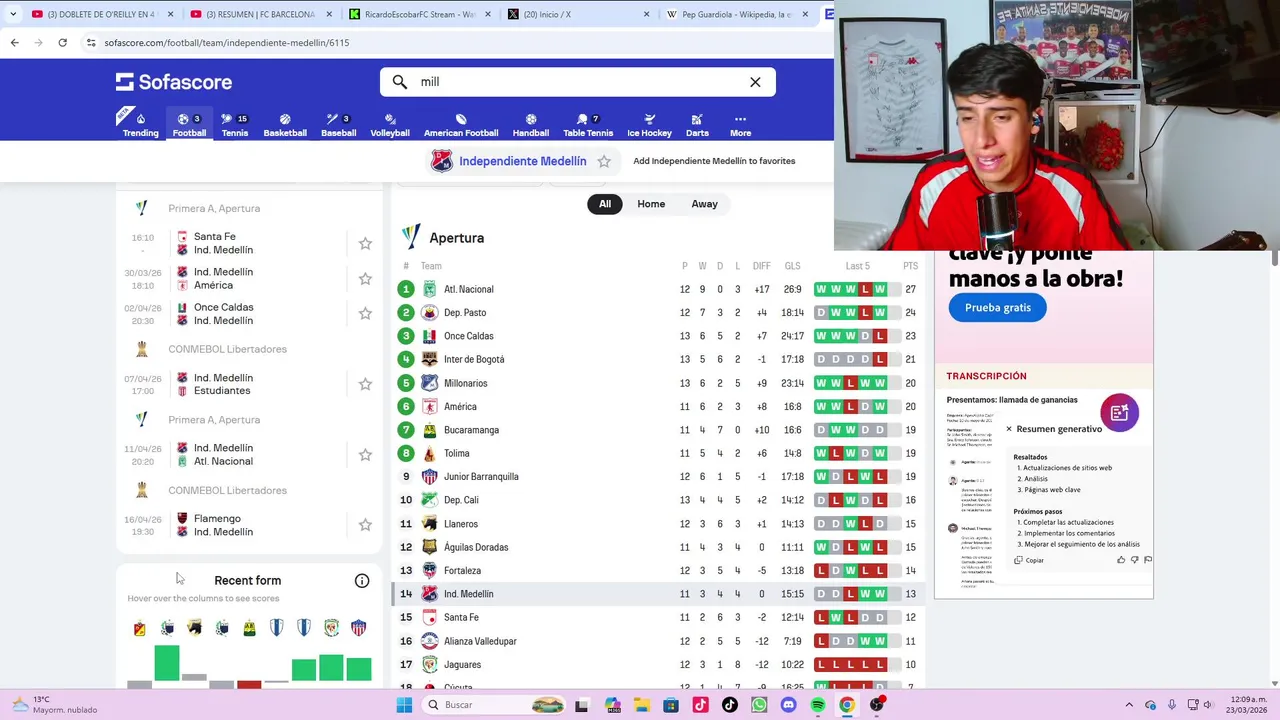Click the search magnifier icon
1280x720 pixels.
(x=400, y=82)
